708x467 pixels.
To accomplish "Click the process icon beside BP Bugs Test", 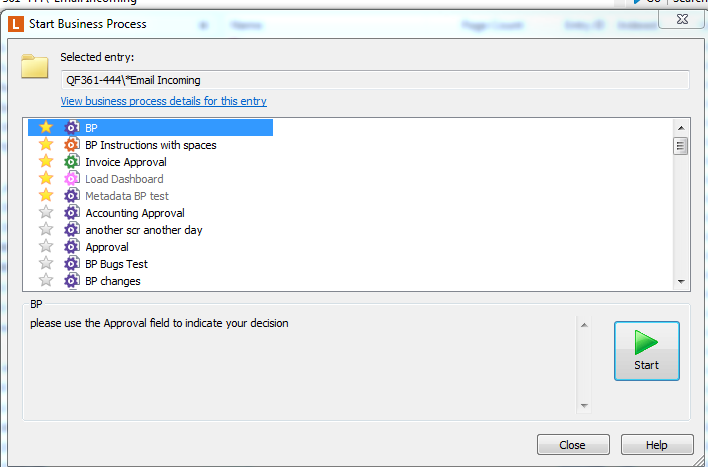I will [71, 264].
